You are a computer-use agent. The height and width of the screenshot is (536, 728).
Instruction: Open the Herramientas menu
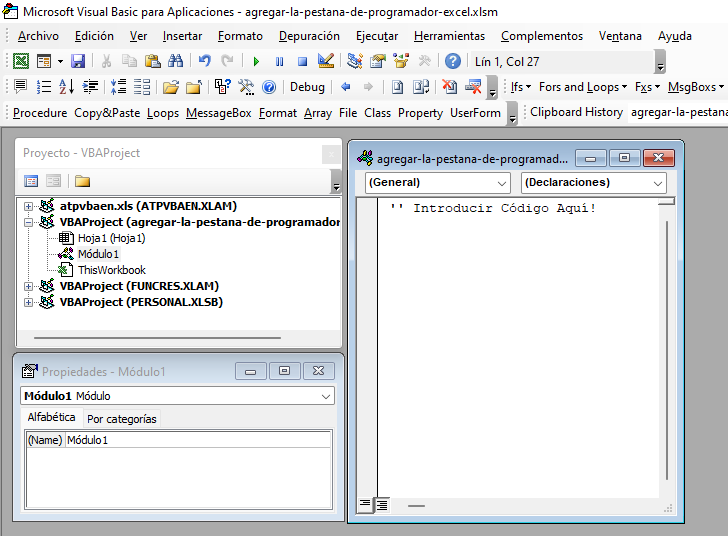(449, 36)
